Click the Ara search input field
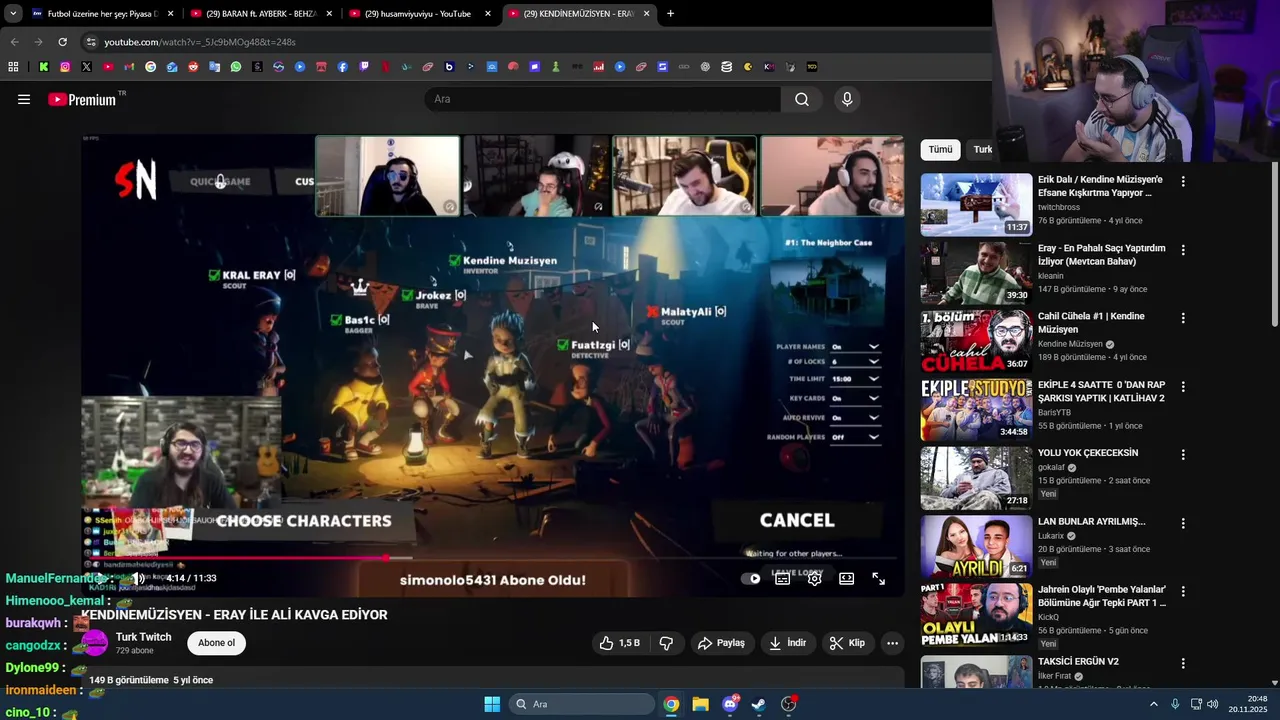1280x720 pixels. [x=603, y=99]
